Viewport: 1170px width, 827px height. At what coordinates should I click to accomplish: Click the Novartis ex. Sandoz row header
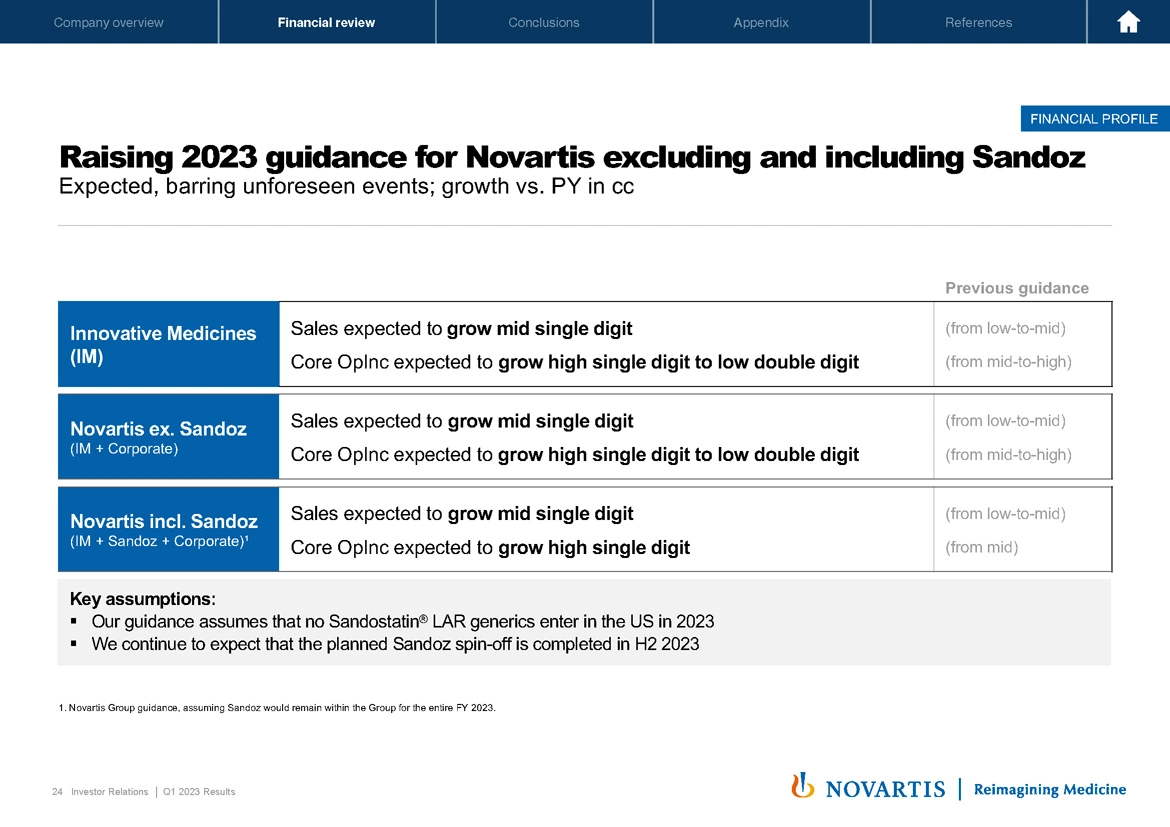[x=168, y=436]
